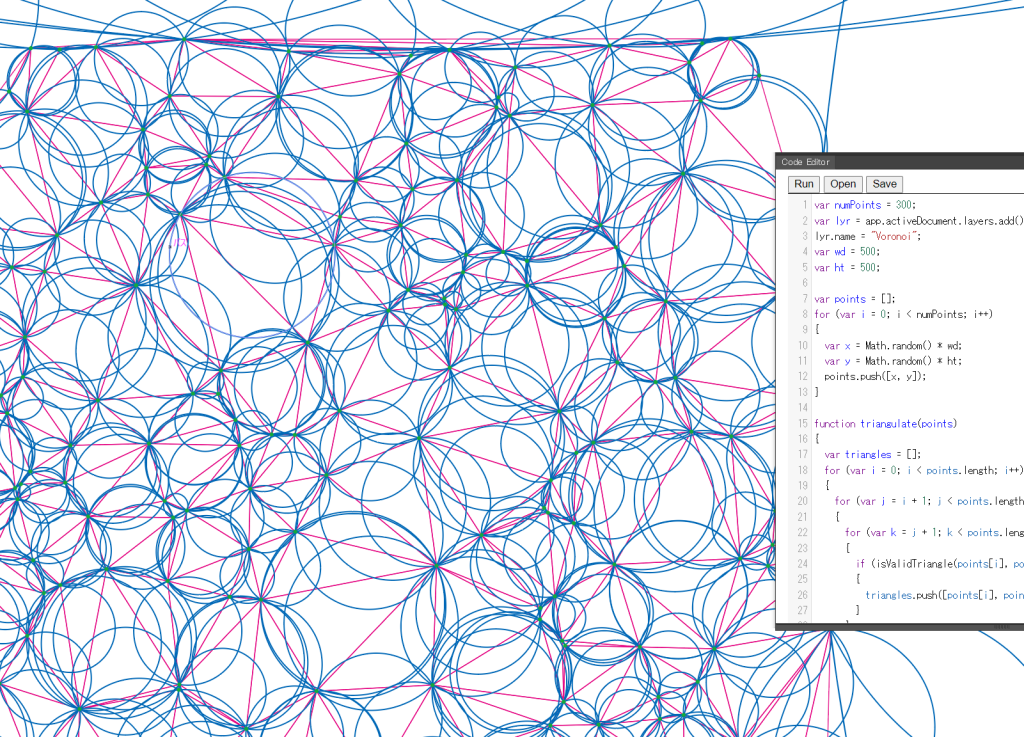Select the 'var wd = 500;' line

[x=847, y=252]
